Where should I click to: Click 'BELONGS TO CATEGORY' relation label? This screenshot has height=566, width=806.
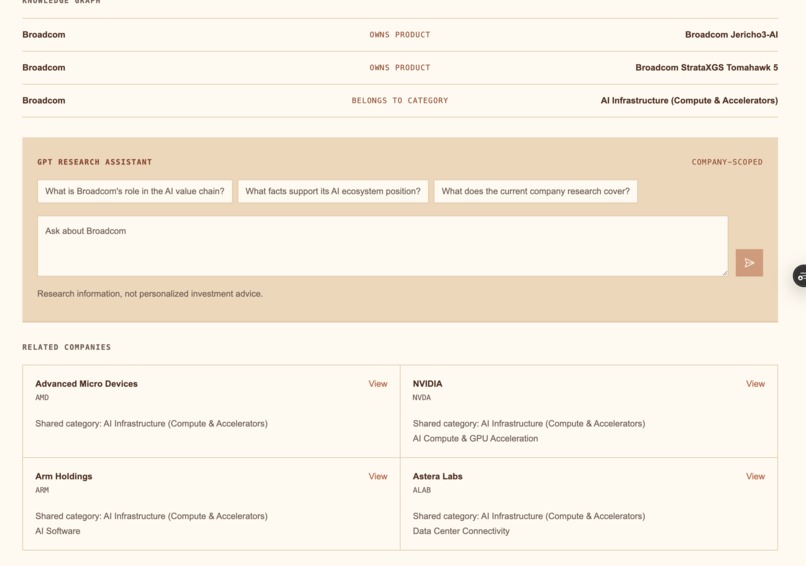[x=400, y=100]
